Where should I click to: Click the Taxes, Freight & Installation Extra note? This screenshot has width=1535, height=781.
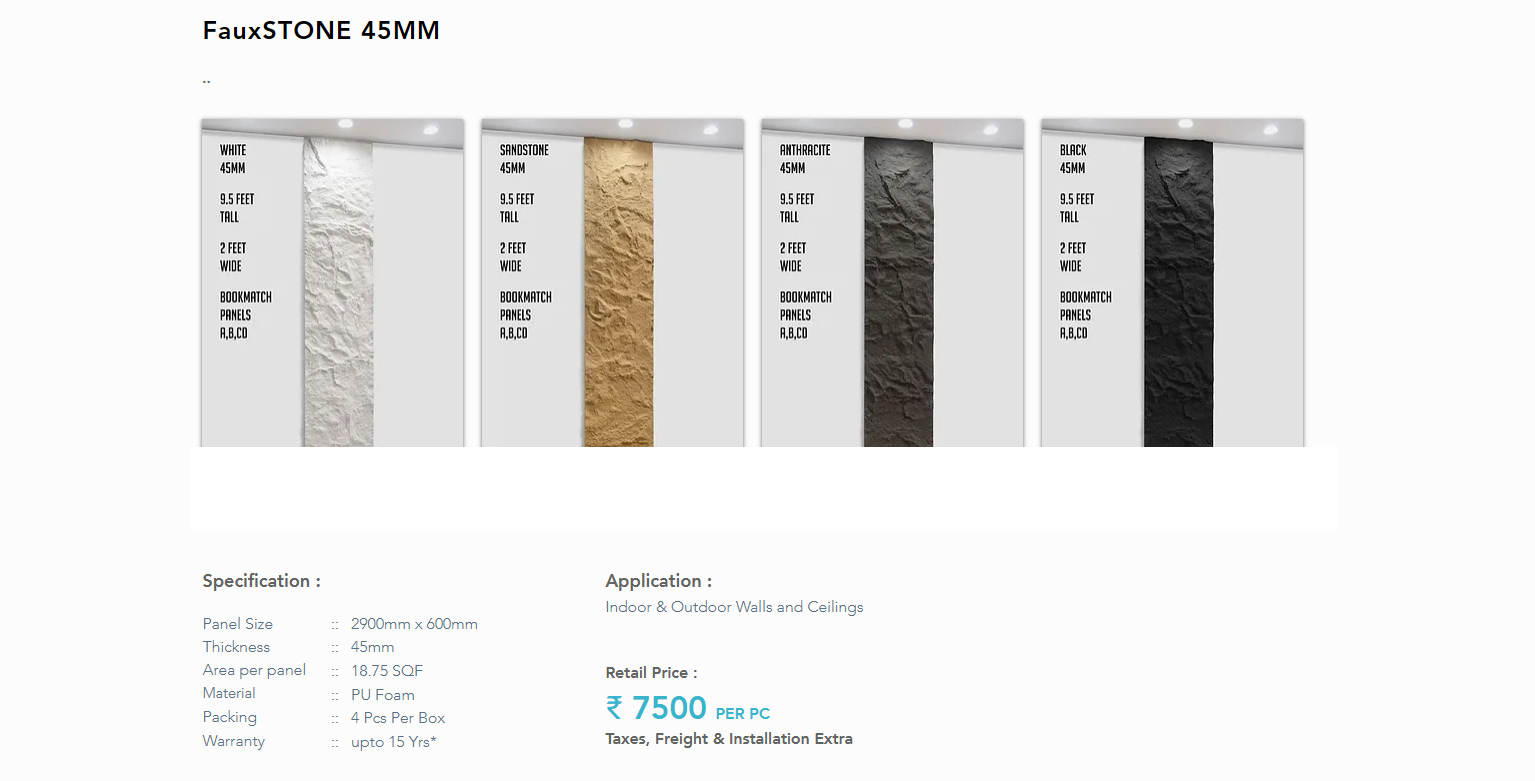(729, 739)
